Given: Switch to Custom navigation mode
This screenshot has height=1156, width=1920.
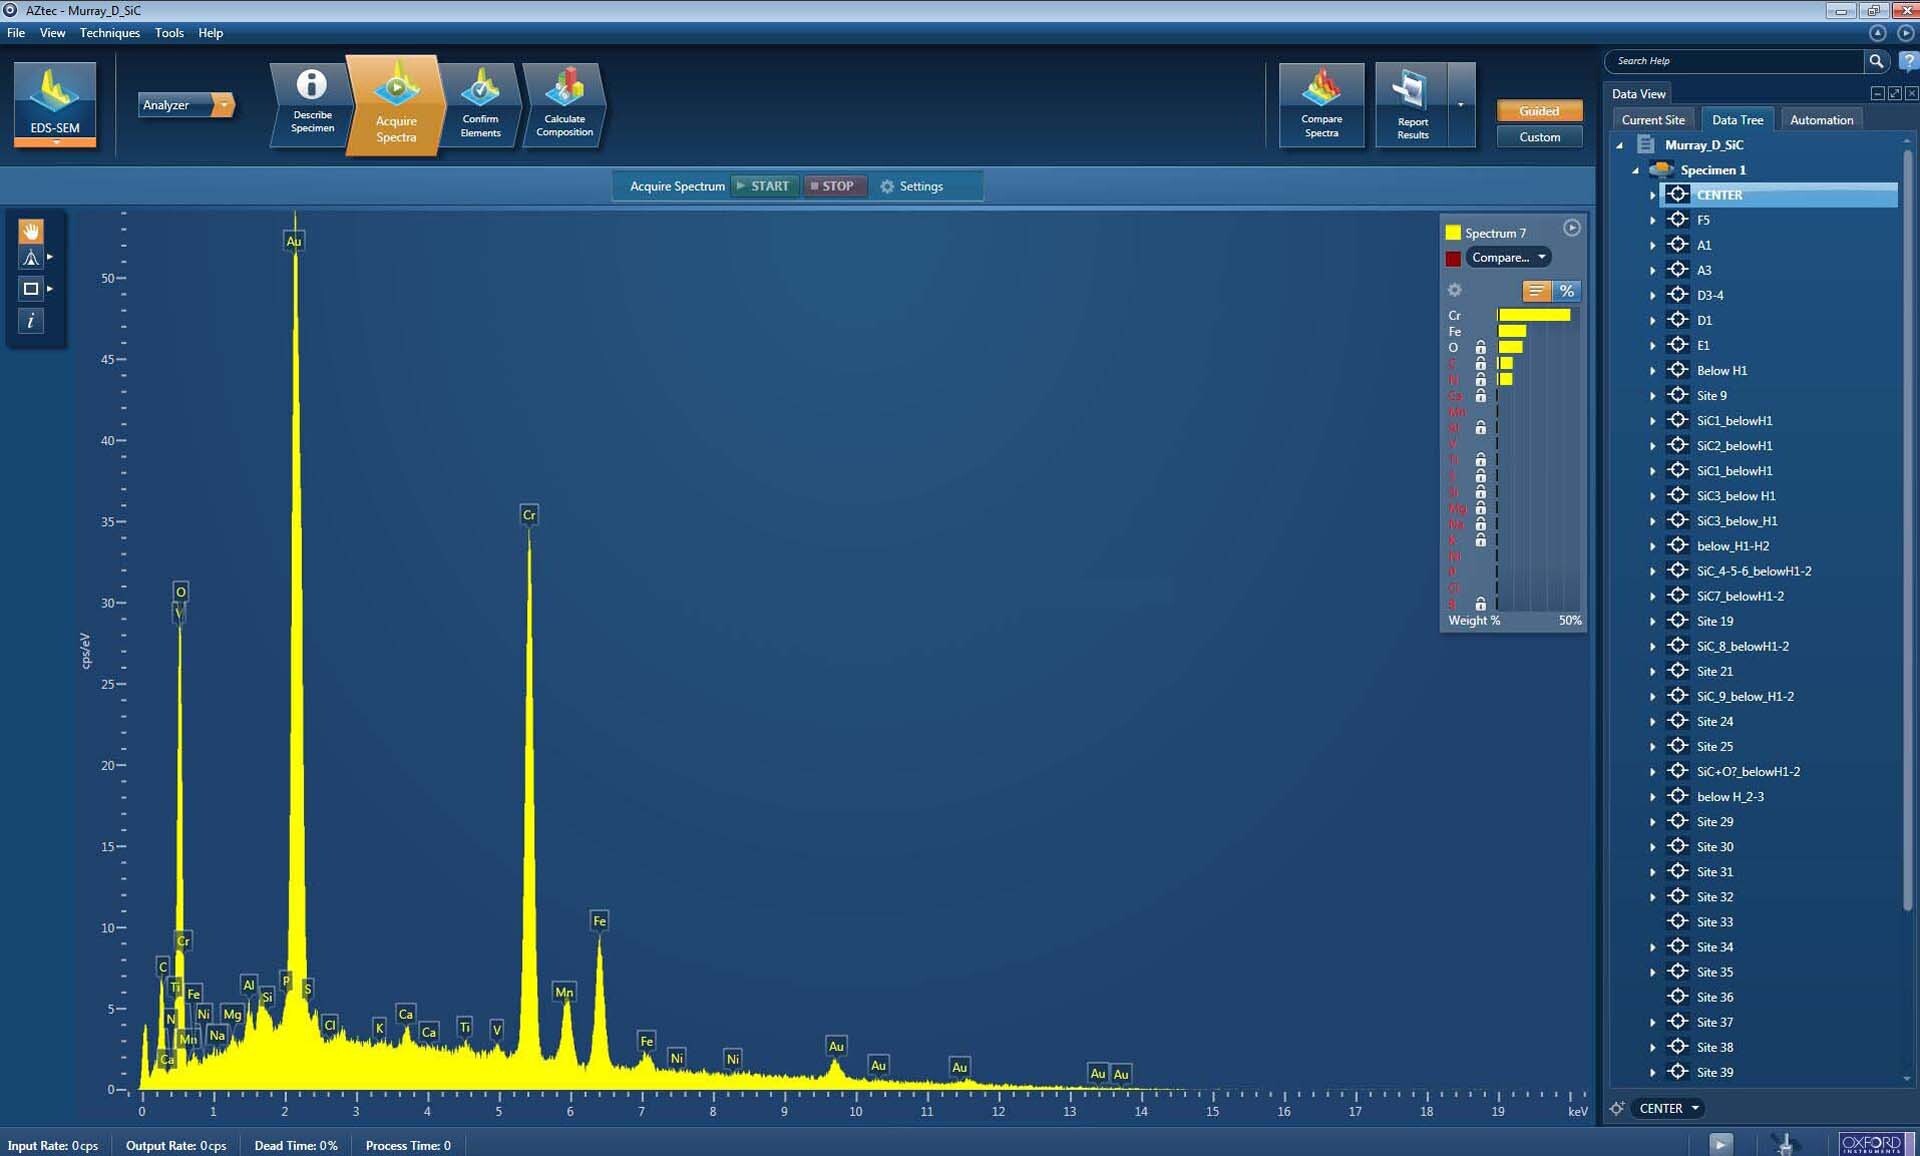Looking at the screenshot, I should point(1539,137).
